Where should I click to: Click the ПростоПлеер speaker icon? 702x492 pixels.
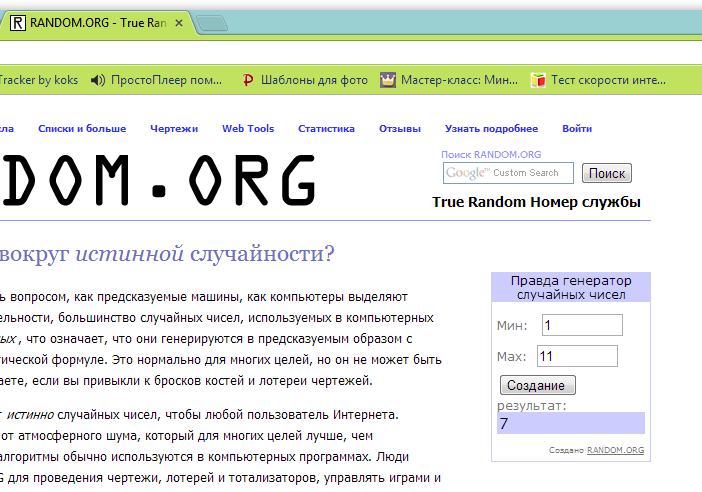[98, 80]
